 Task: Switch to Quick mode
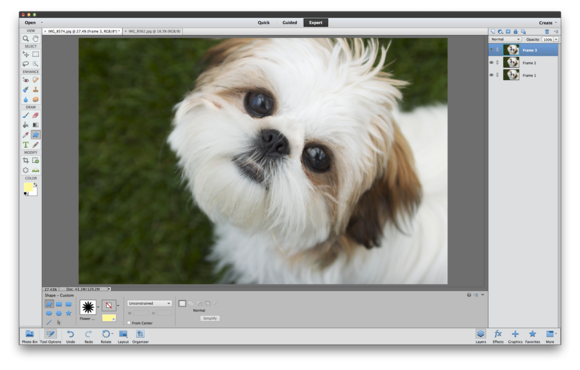point(263,23)
